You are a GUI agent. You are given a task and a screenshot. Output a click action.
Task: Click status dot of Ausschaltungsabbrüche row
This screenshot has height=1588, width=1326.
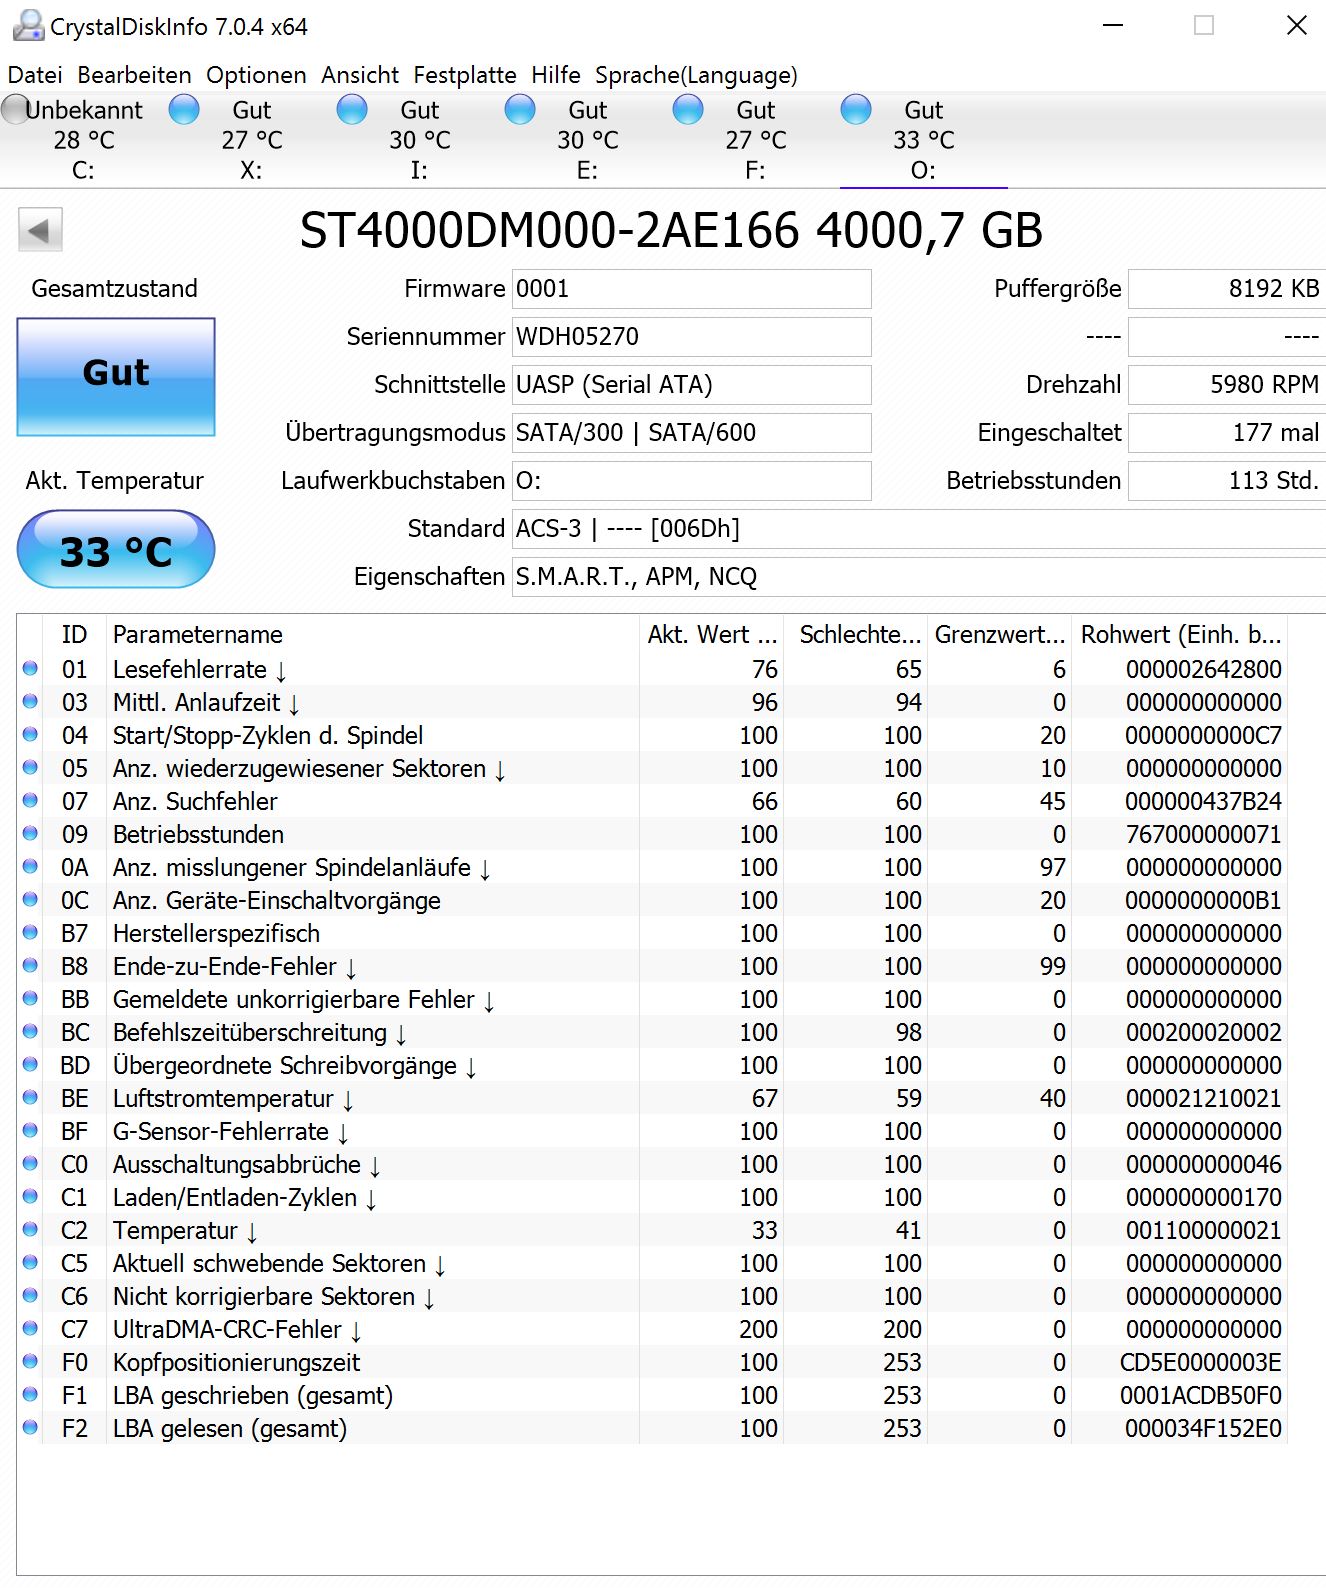click(30, 1163)
